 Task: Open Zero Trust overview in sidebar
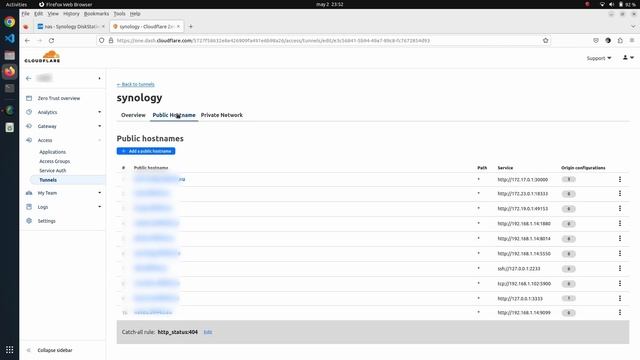(59, 98)
